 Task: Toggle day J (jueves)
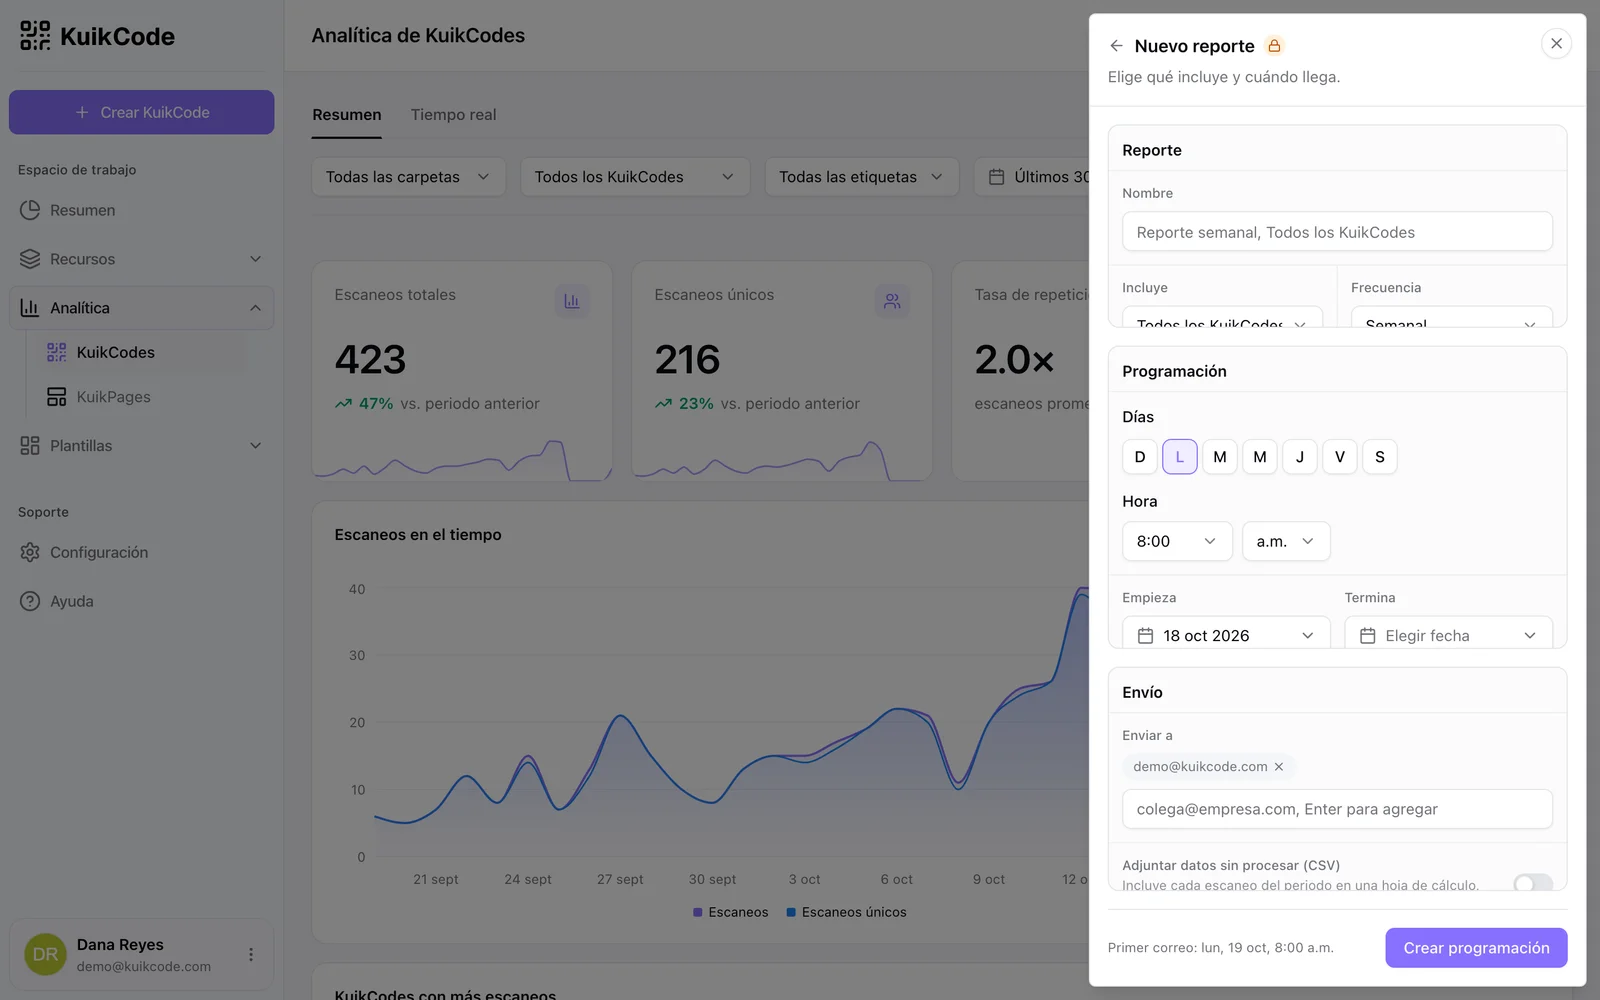[1300, 457]
